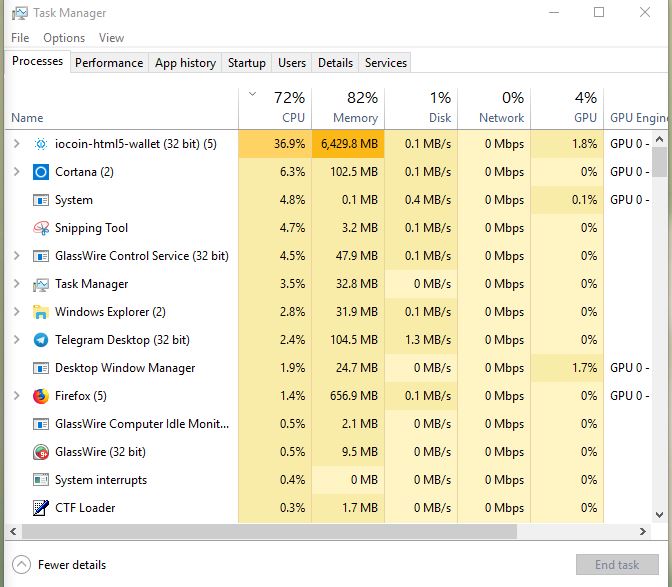Select the Snipping Tool icon
The width and height of the screenshot is (672, 587).
pyautogui.click(x=41, y=228)
